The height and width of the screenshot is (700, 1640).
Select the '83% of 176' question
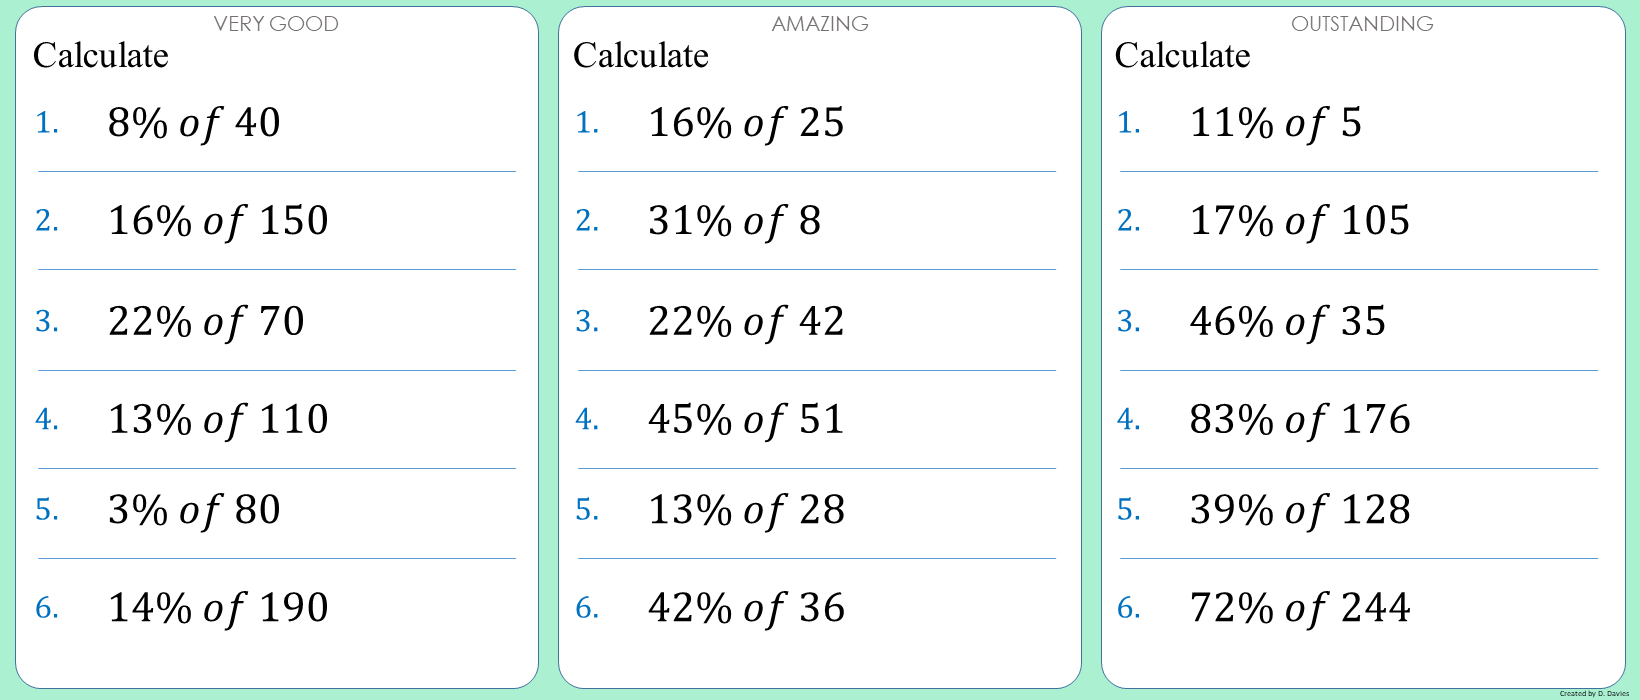1299,420
